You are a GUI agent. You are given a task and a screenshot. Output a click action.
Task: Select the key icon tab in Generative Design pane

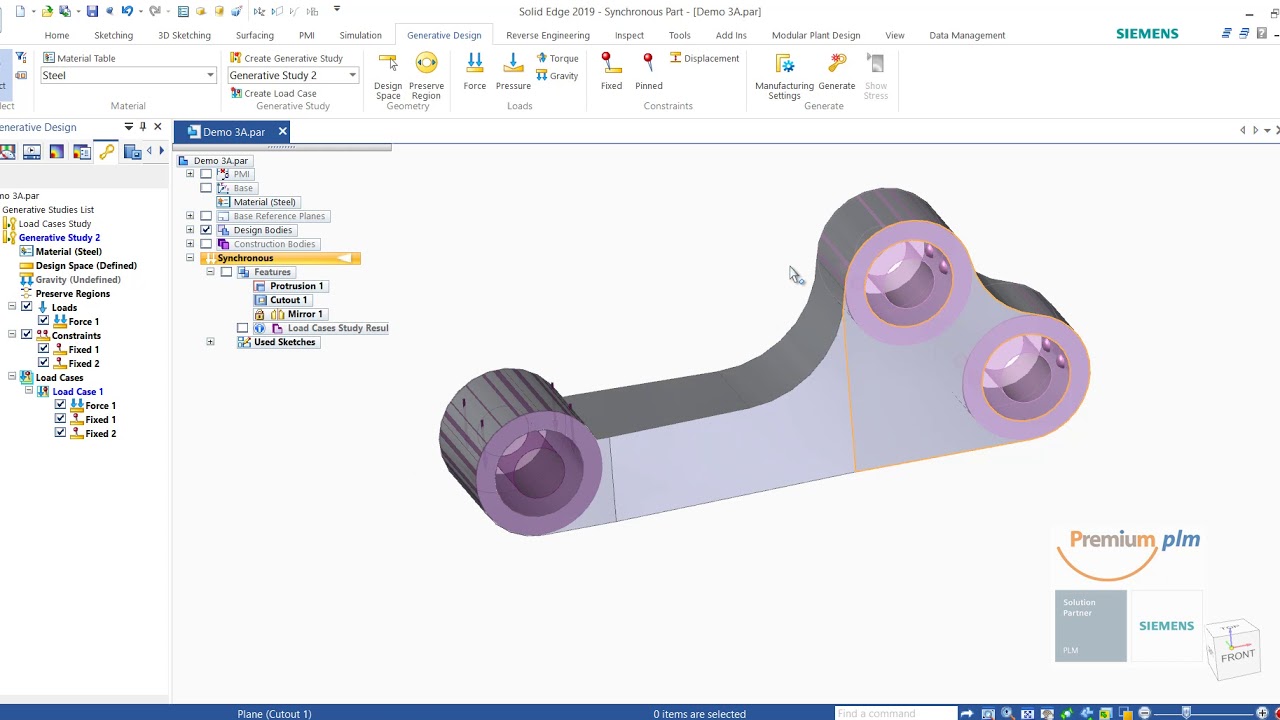coord(107,152)
